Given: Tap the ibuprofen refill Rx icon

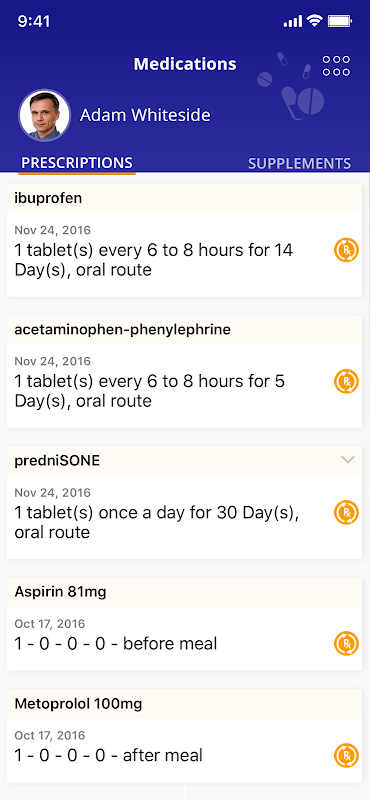Looking at the screenshot, I should pos(347,250).
